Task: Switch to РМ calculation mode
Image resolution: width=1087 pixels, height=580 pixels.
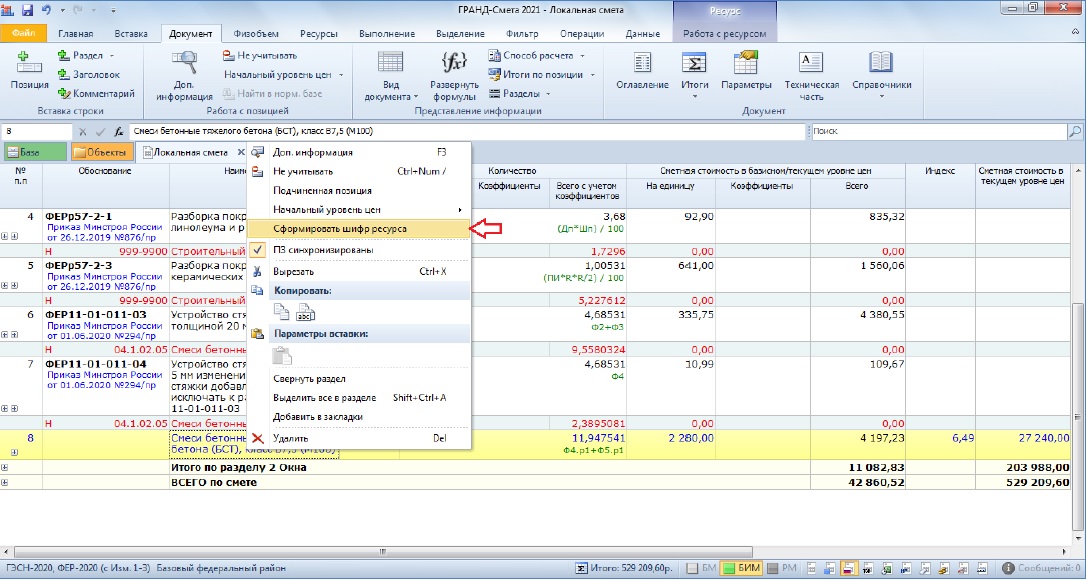Action: click(x=782, y=569)
